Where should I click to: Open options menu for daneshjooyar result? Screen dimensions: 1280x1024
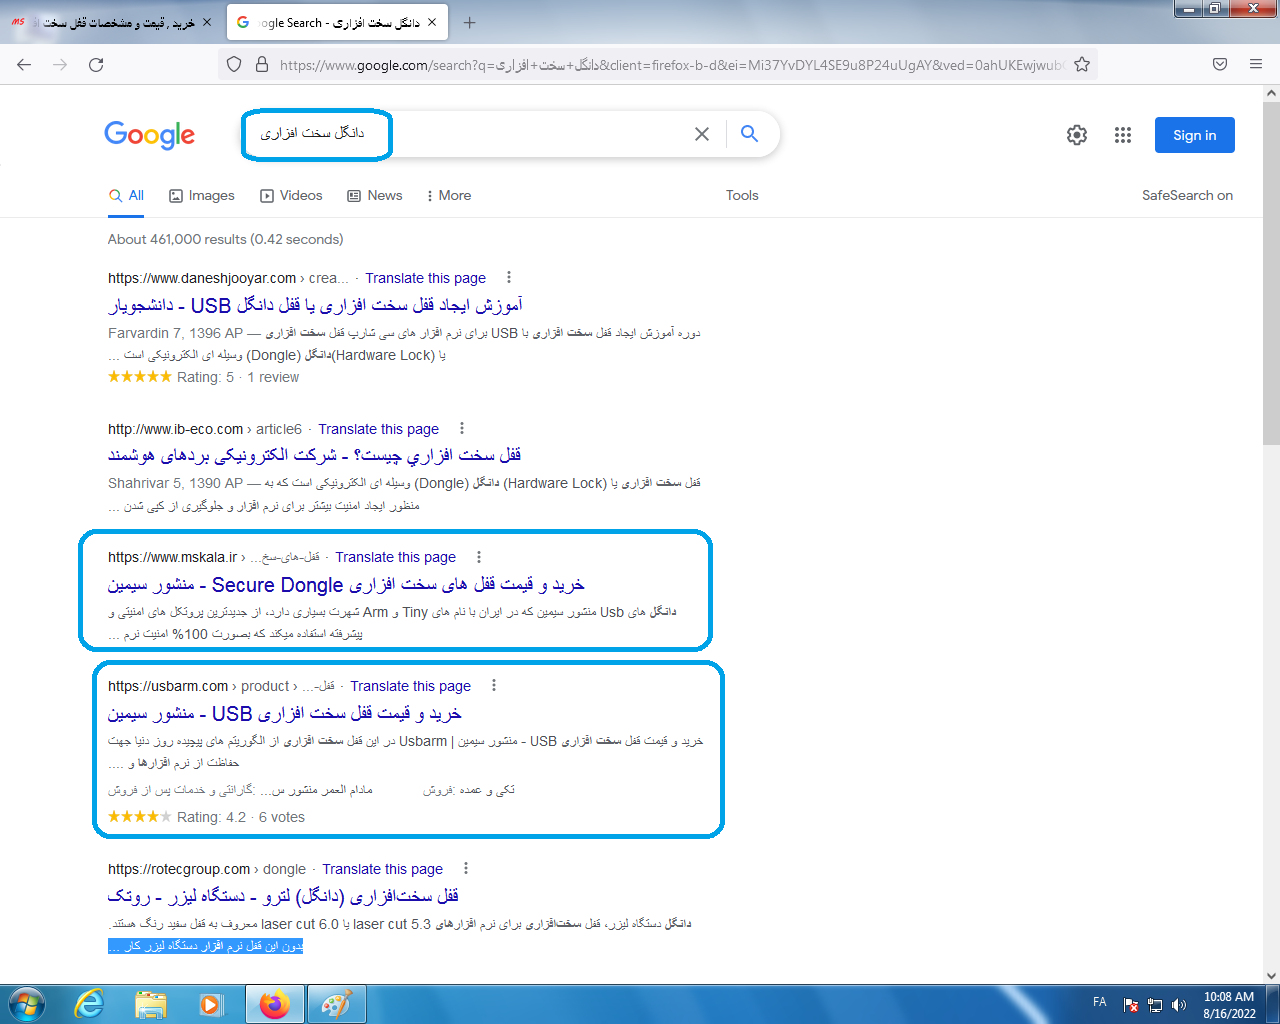(x=509, y=277)
